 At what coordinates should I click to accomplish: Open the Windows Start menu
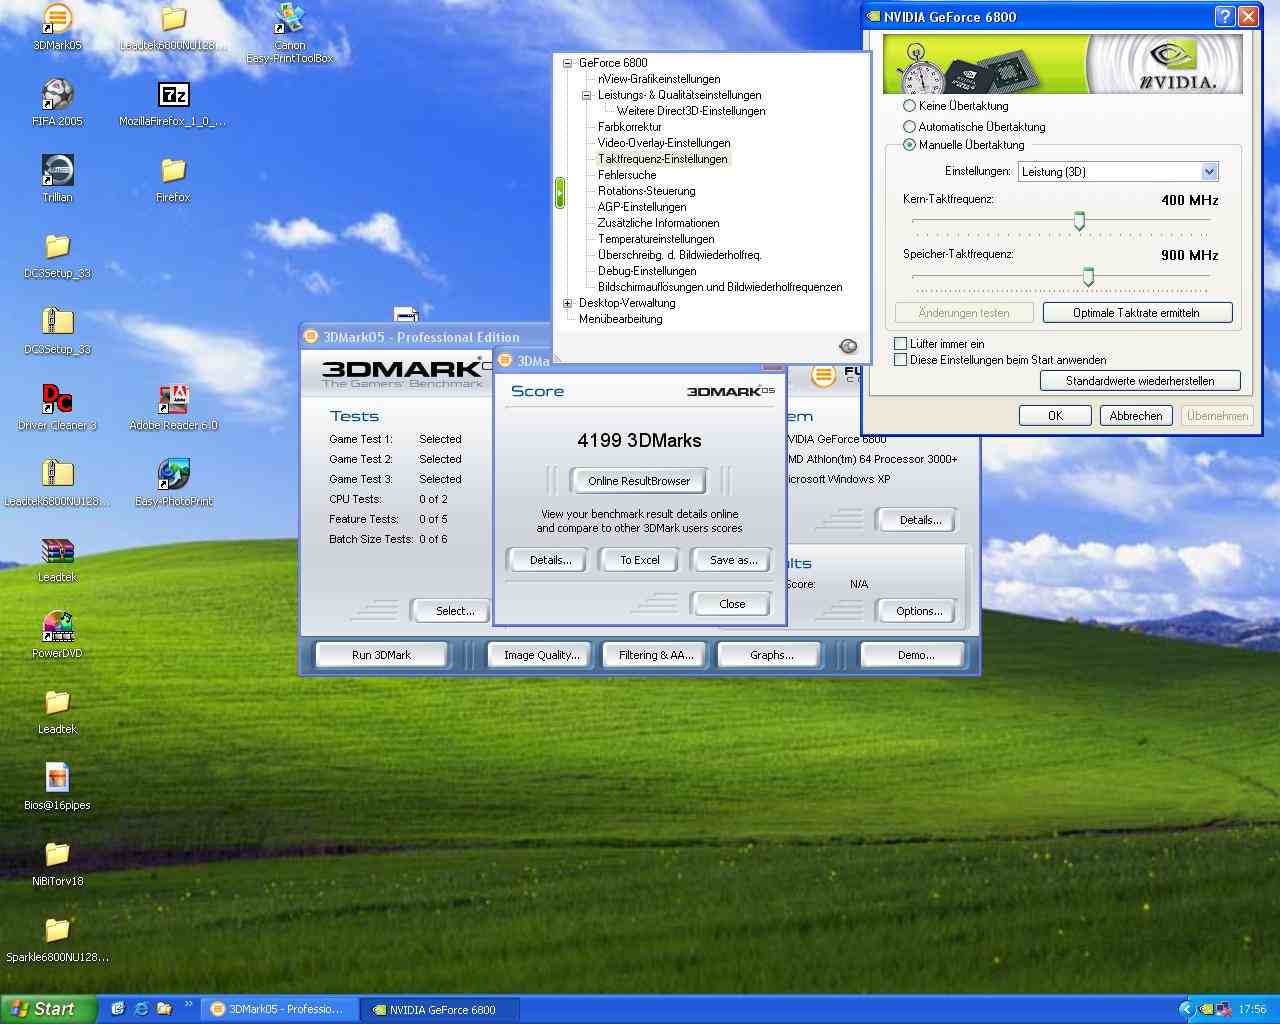tap(48, 1009)
